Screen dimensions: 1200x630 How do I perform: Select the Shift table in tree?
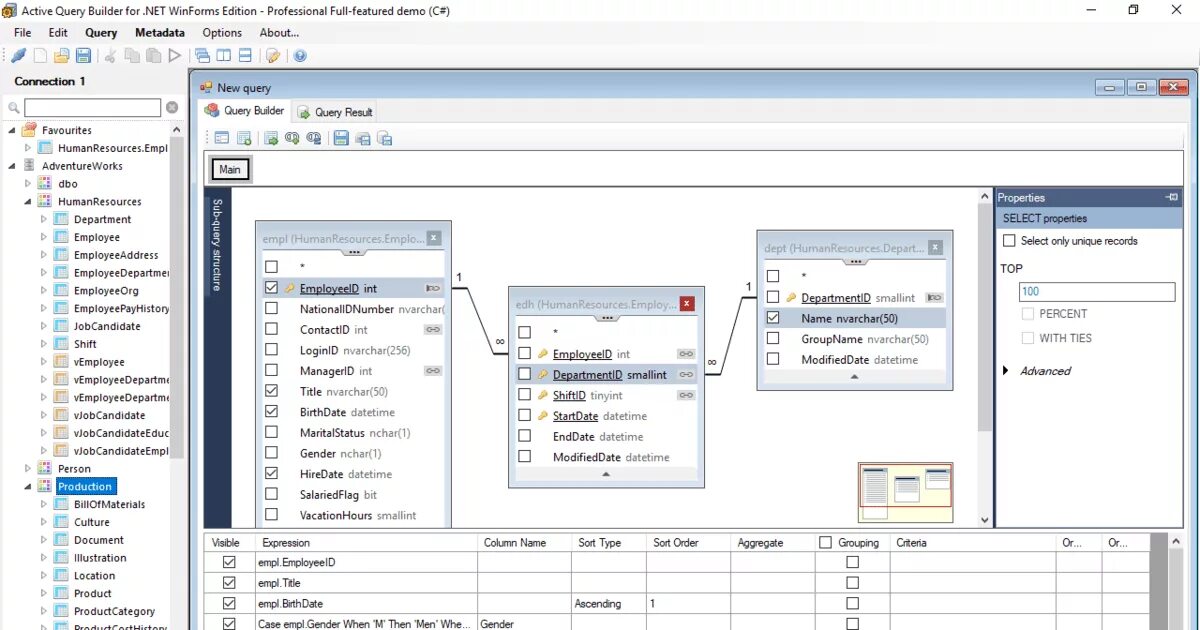85,344
